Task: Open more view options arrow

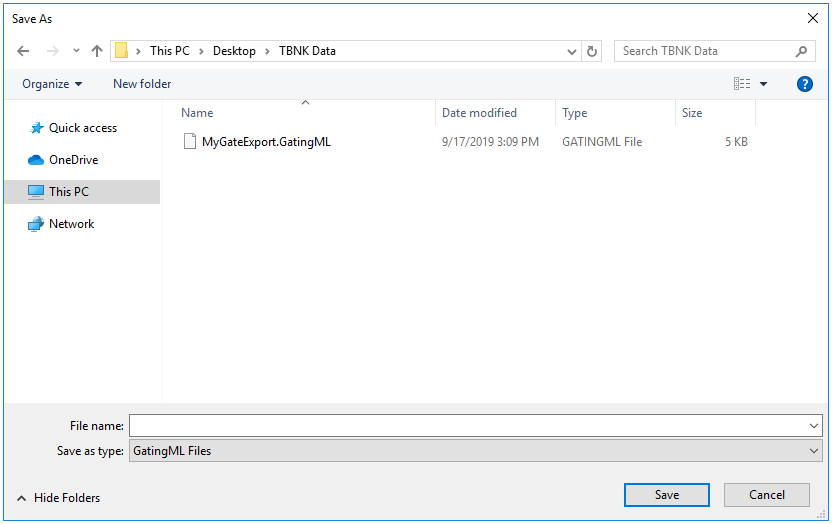Action: click(x=763, y=84)
